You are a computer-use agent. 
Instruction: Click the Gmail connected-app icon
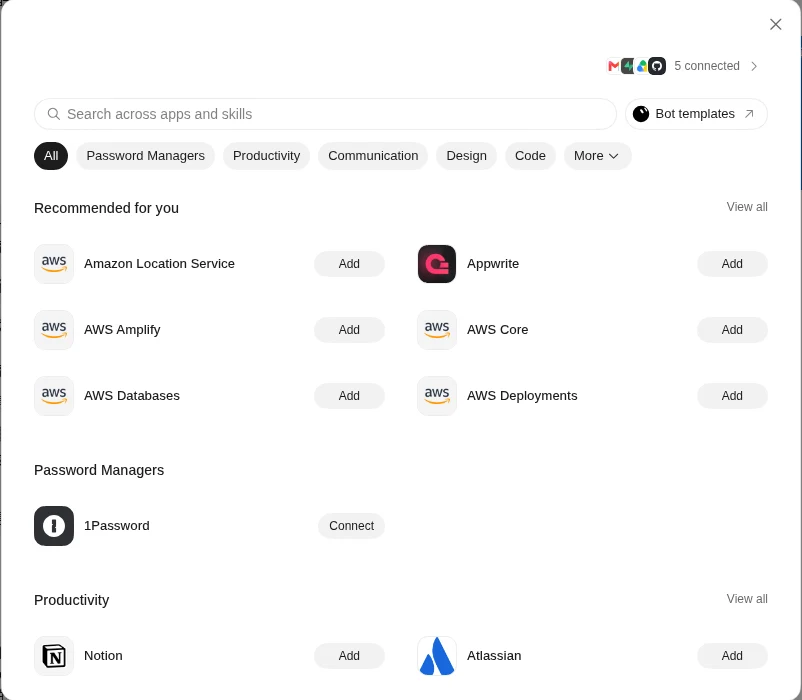coord(613,66)
